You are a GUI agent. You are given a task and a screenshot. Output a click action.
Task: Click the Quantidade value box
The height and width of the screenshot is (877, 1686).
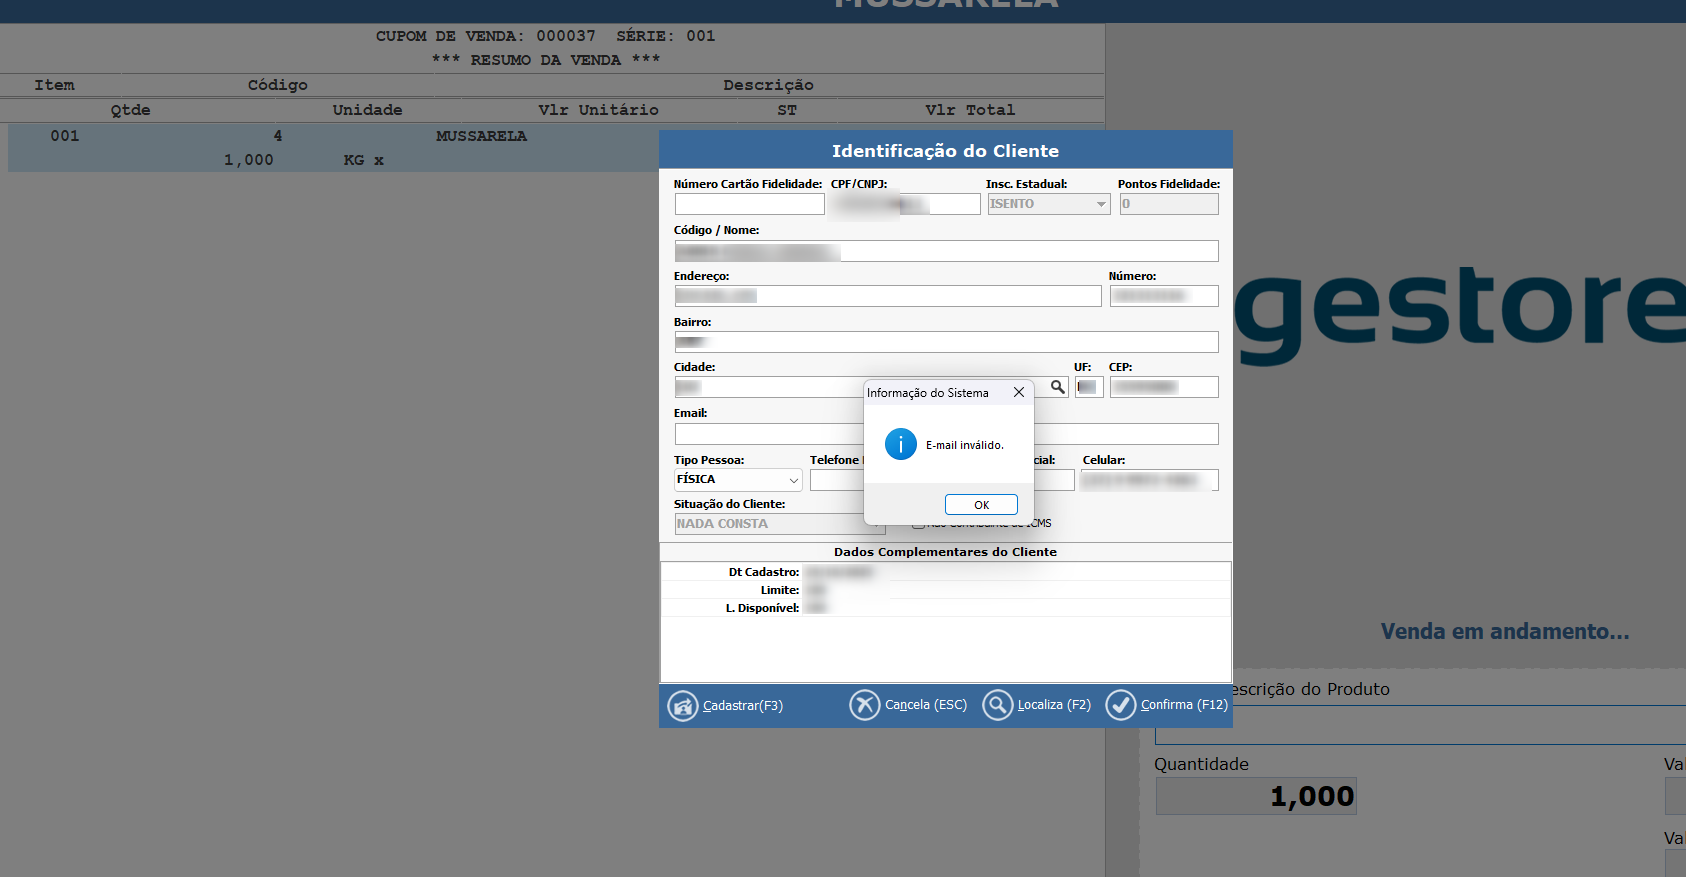pyautogui.click(x=1256, y=796)
